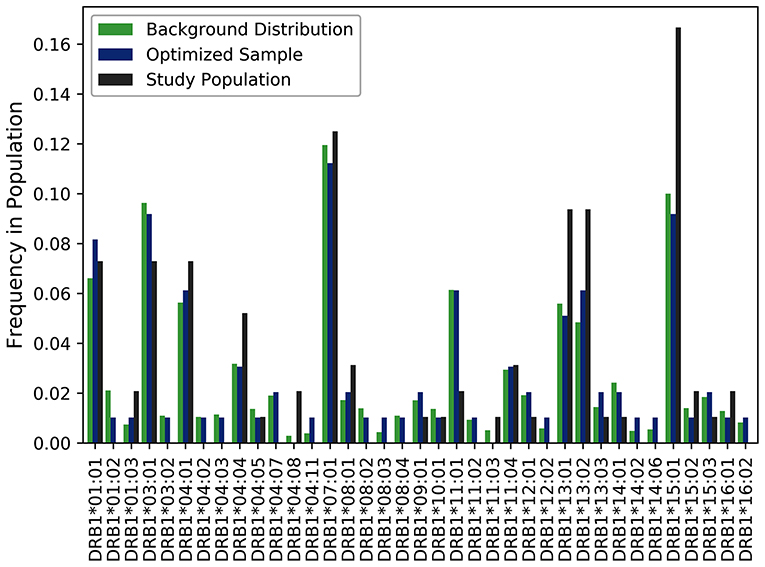Select the 'Background Distribution' legend label

pyautogui.click(x=249, y=29)
